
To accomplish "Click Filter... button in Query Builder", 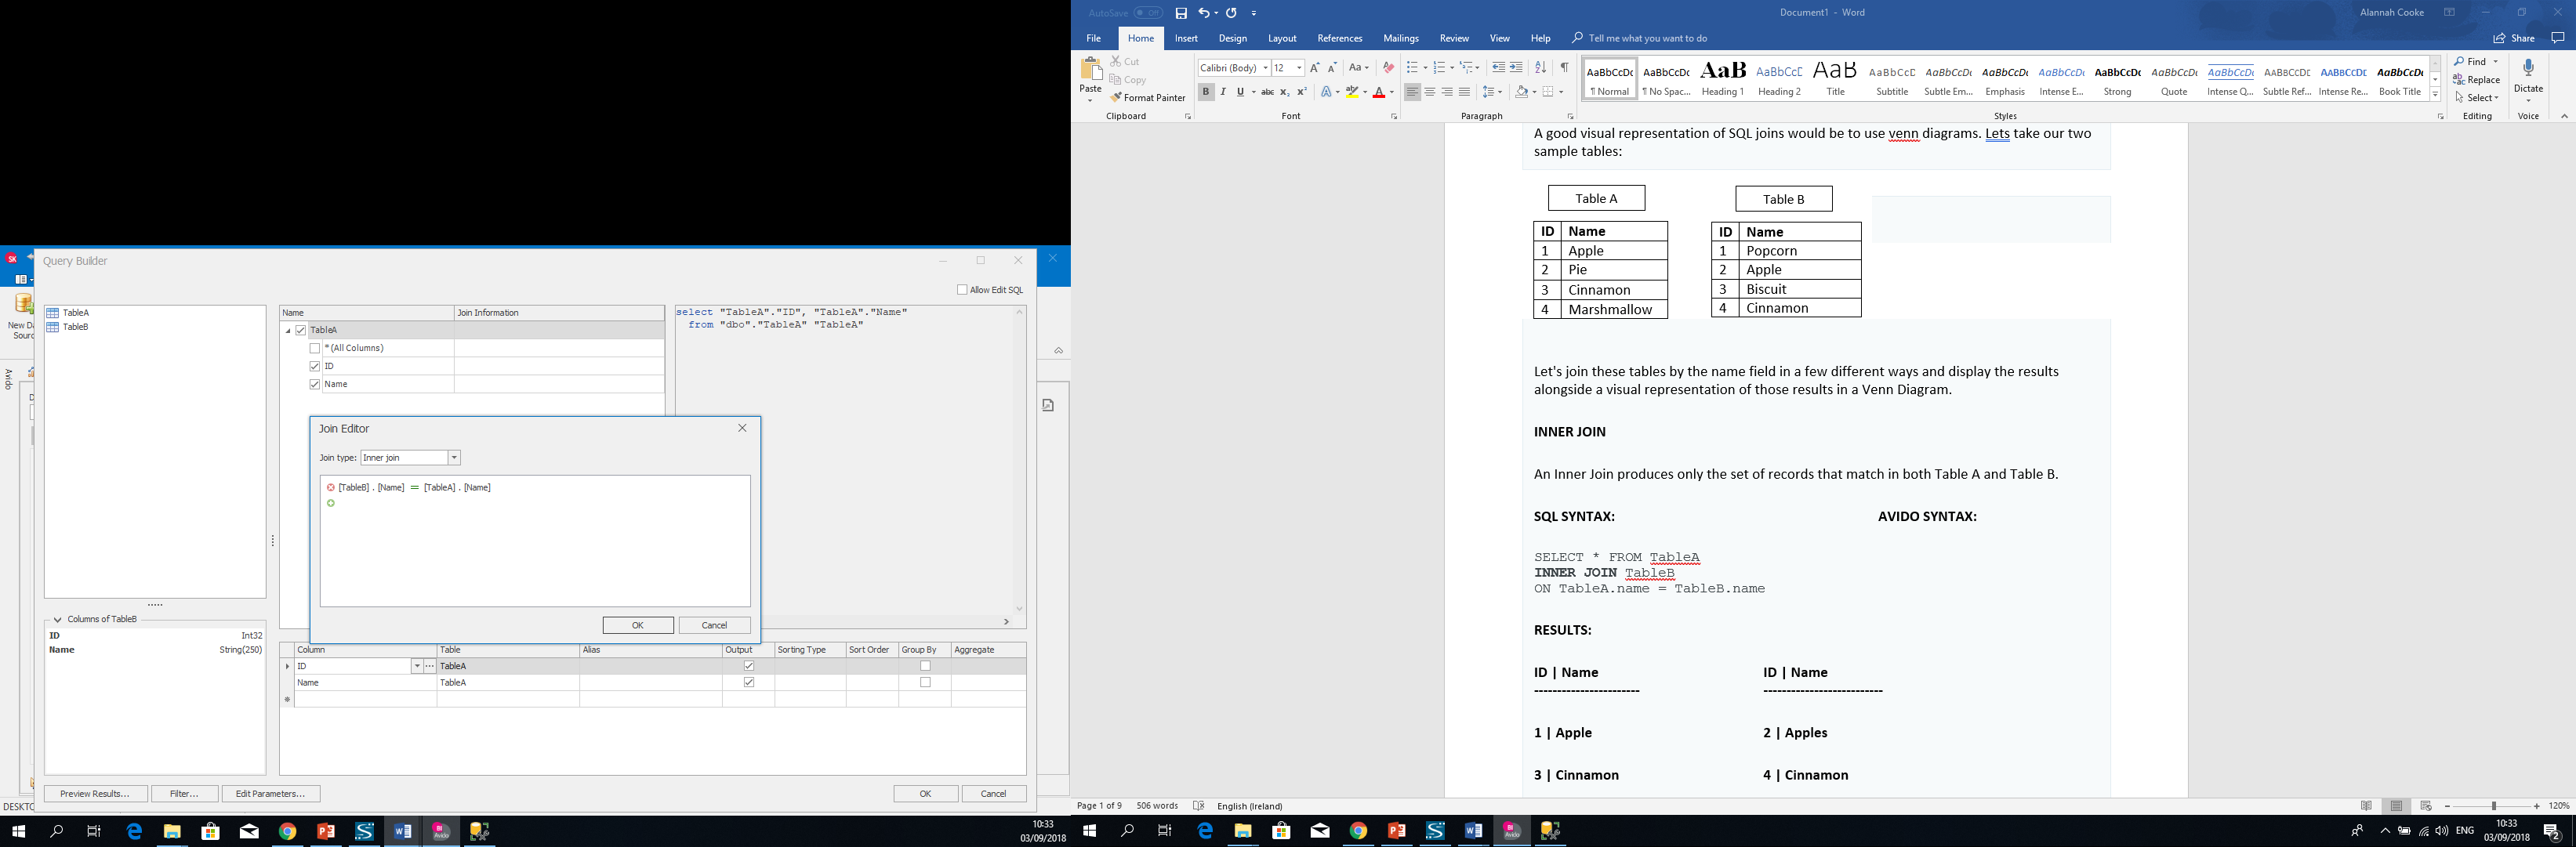I will [x=184, y=794].
